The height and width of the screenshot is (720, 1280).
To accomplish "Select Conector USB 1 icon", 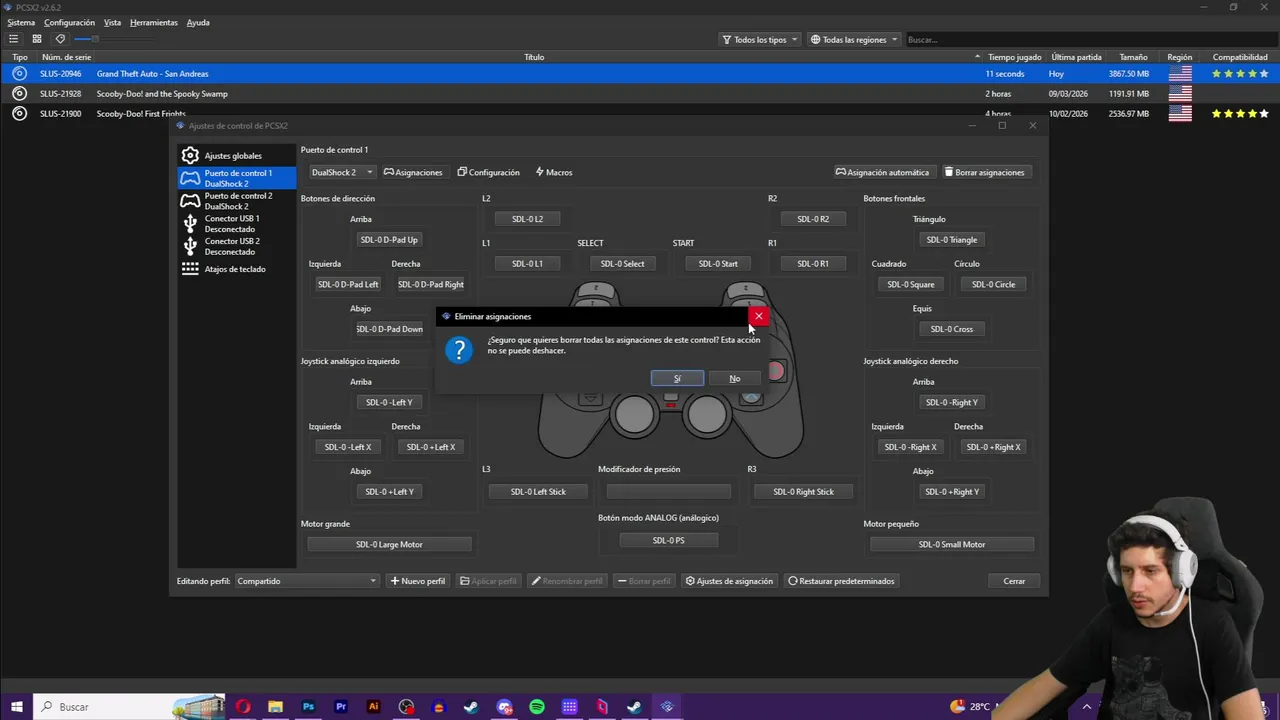I will click(x=190, y=224).
